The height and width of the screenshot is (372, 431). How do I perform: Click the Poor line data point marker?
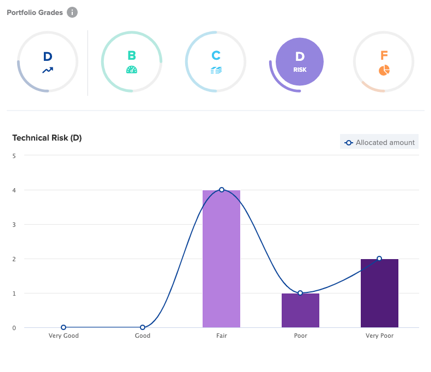300,293
